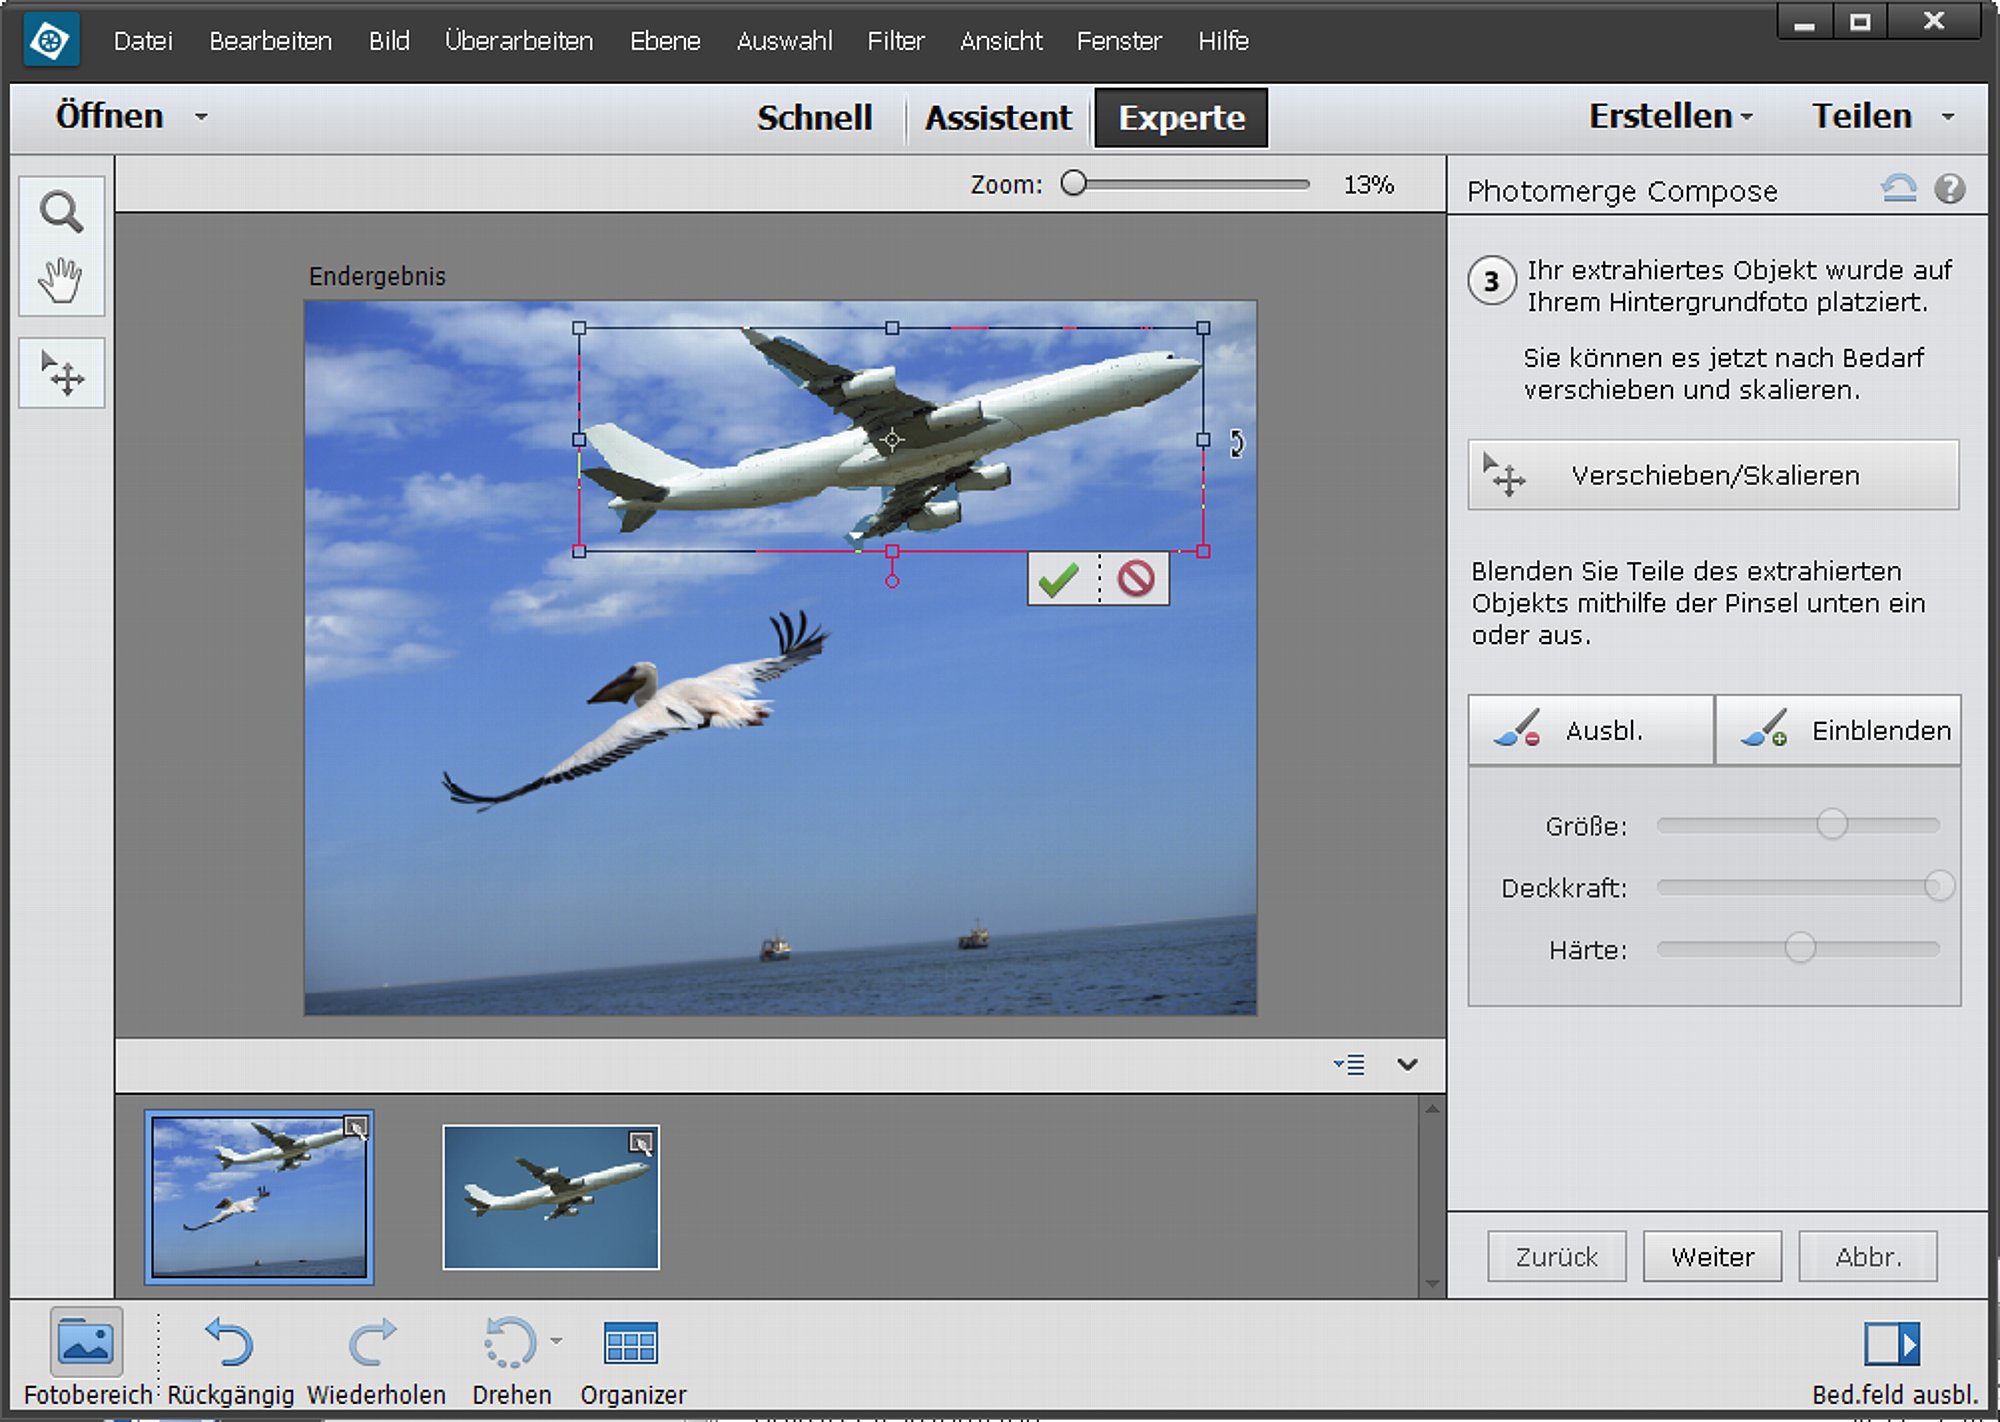Click the Deckkraft slider handle
2000x1422 pixels.
(1939, 886)
